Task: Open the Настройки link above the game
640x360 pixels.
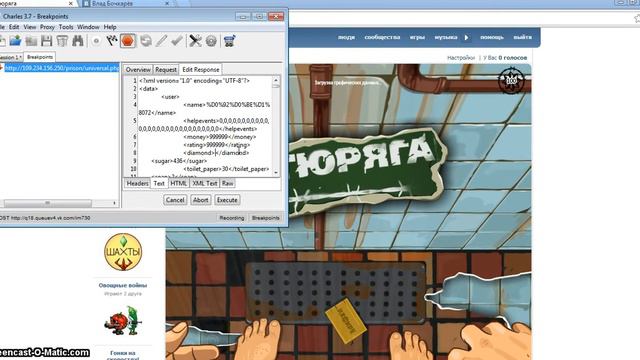Action: coord(461,58)
